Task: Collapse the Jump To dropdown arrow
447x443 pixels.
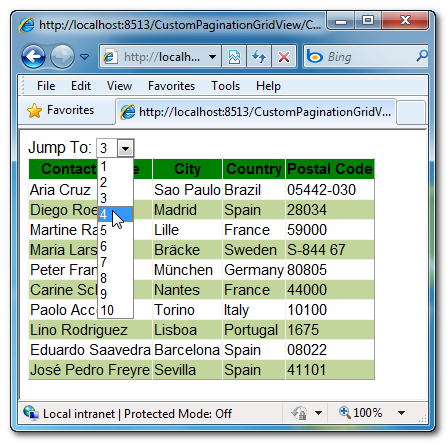Action: (125, 148)
